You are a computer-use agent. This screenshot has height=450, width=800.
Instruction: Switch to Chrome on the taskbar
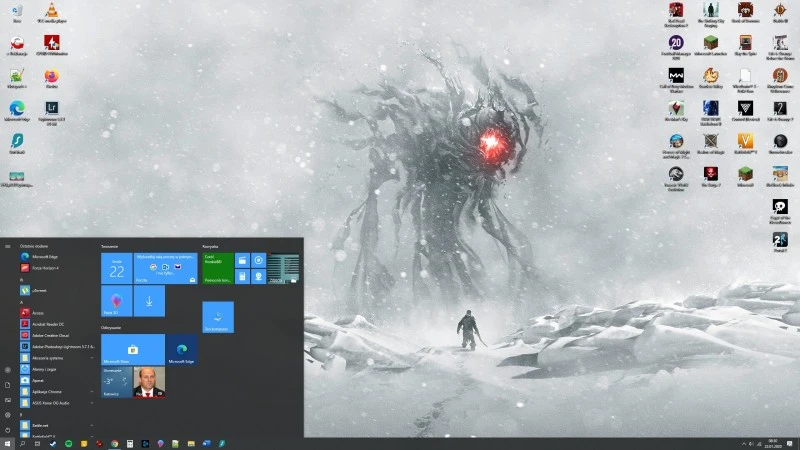114,444
